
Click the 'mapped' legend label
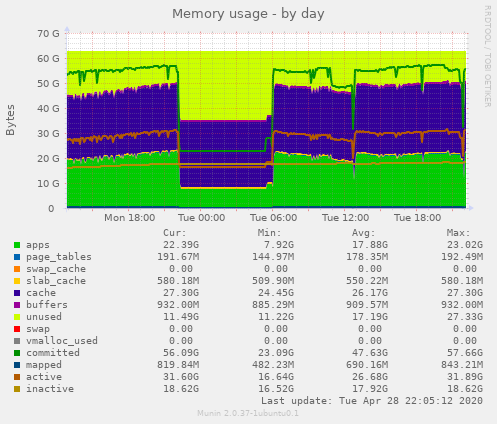coord(44,365)
